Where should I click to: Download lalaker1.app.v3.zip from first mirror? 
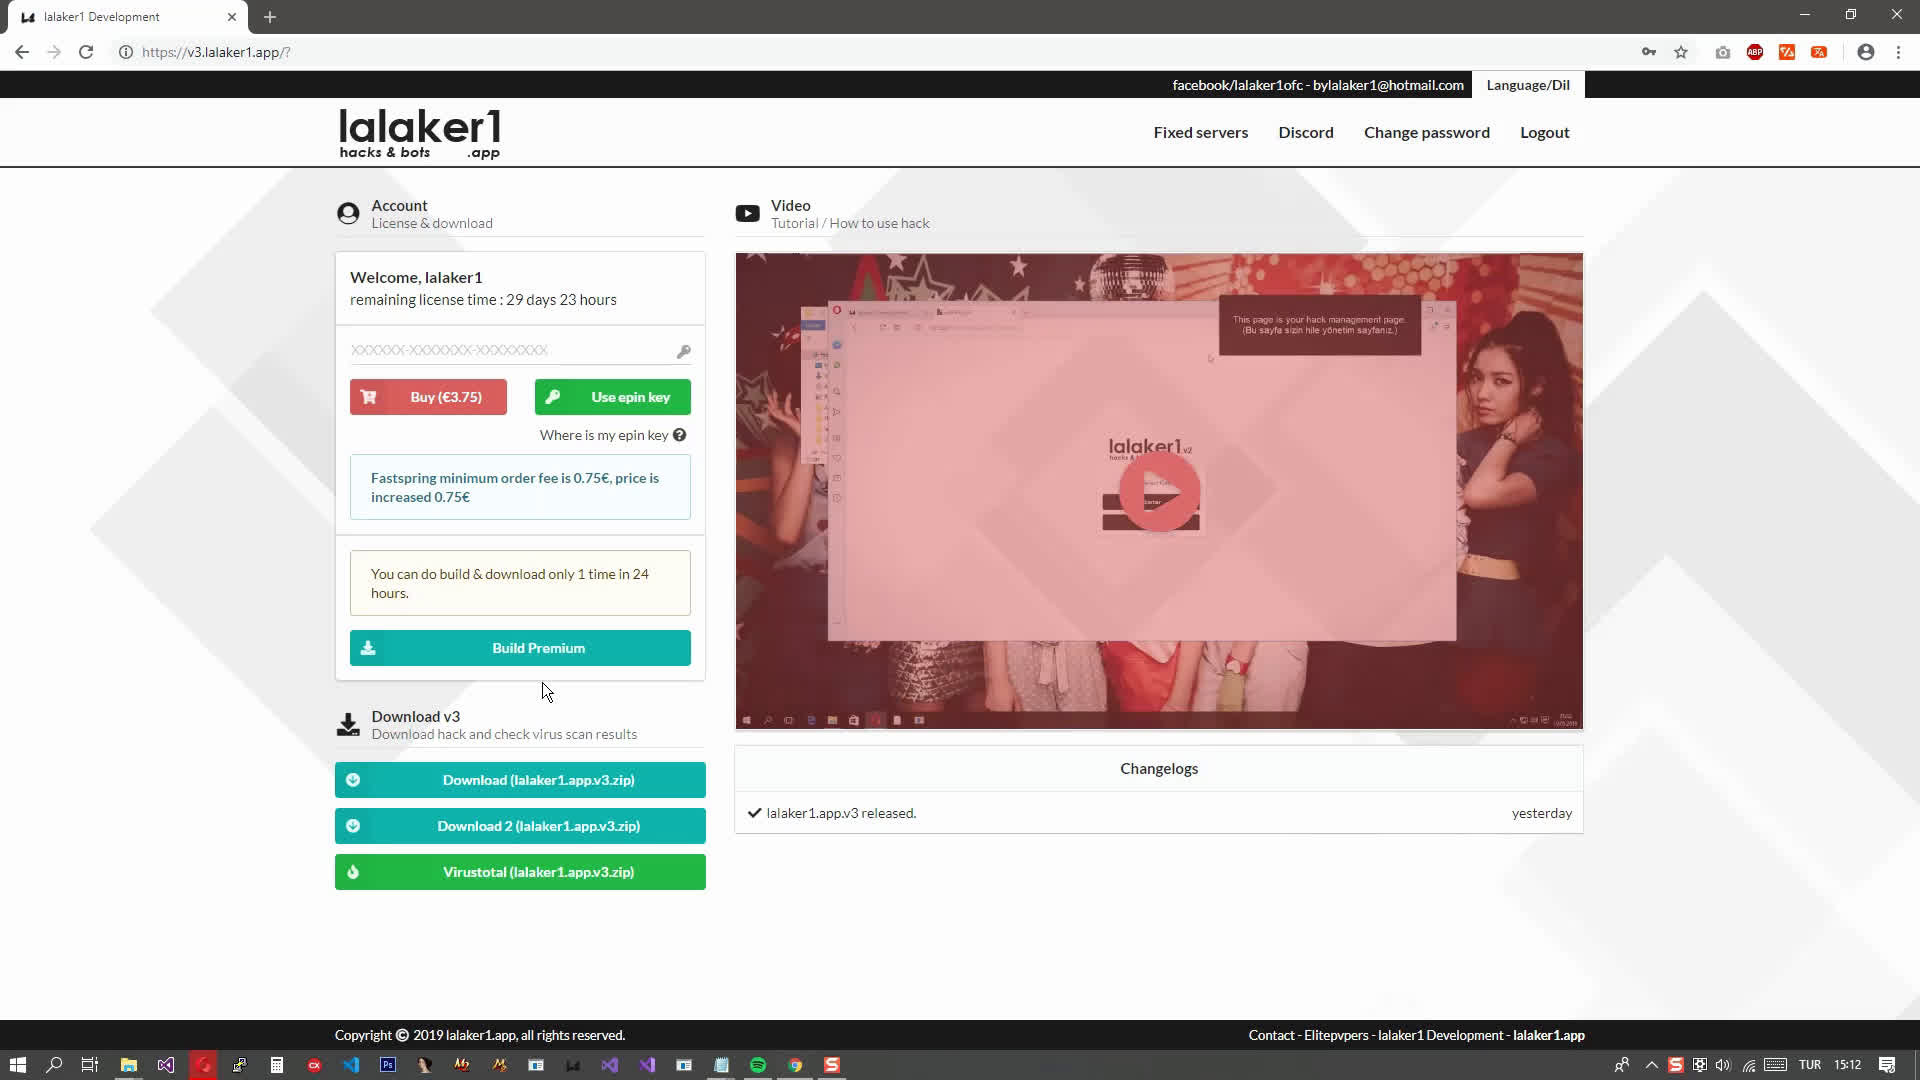pos(520,780)
